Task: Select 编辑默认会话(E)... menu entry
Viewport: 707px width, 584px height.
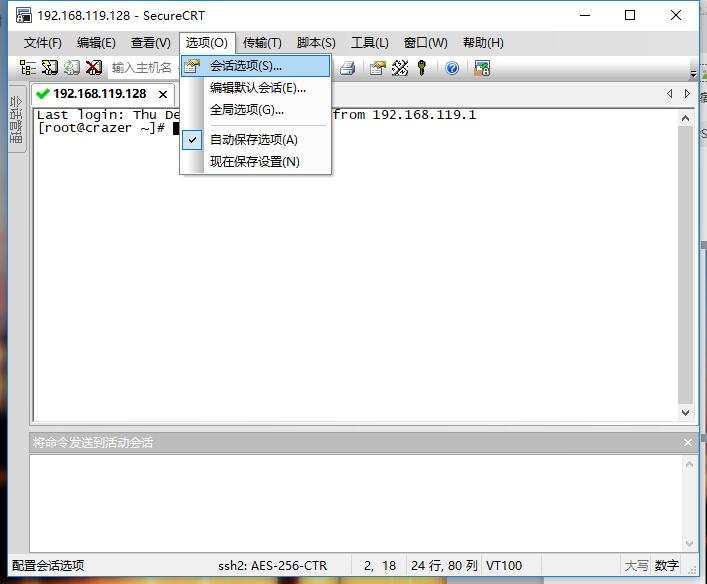Action: (x=256, y=88)
